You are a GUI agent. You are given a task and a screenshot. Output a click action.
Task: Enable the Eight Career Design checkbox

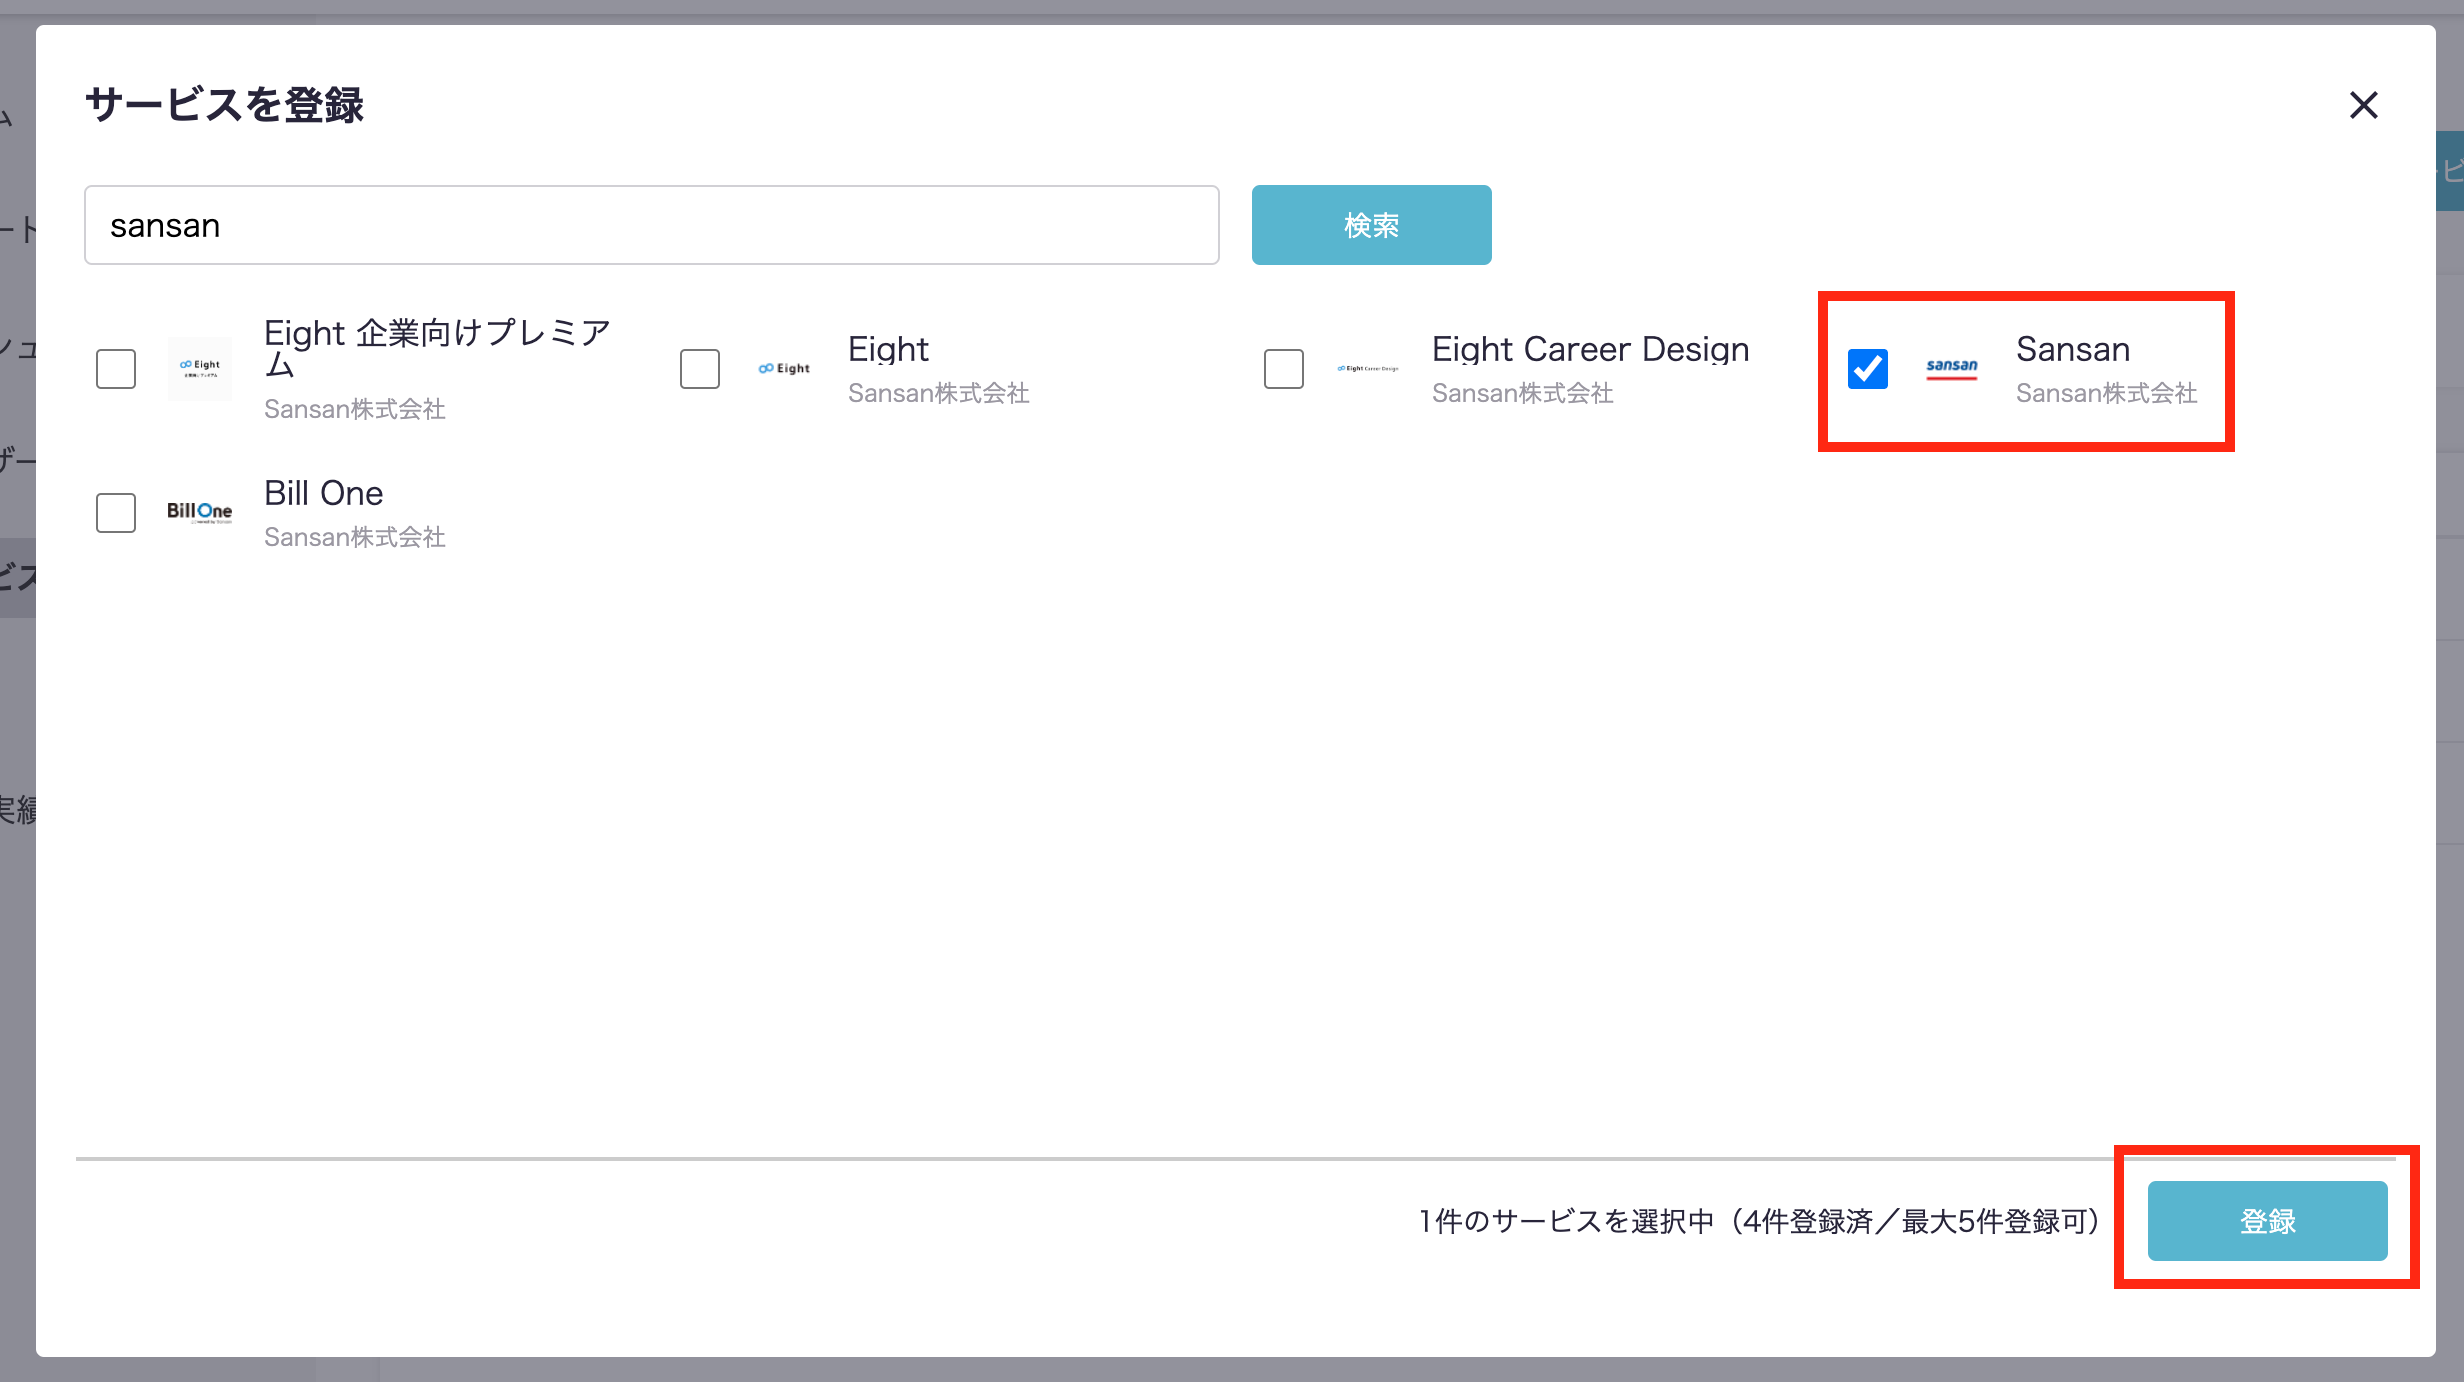click(1284, 368)
